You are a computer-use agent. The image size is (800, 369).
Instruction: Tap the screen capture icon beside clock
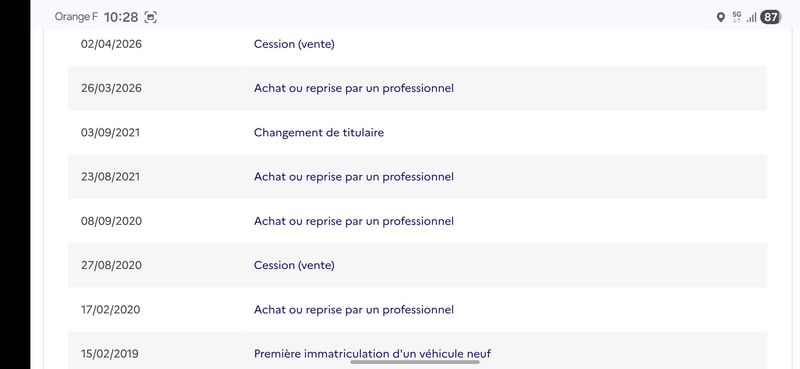(x=150, y=17)
